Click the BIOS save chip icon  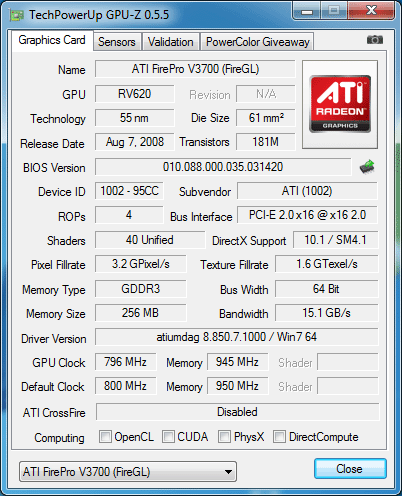coord(367,167)
